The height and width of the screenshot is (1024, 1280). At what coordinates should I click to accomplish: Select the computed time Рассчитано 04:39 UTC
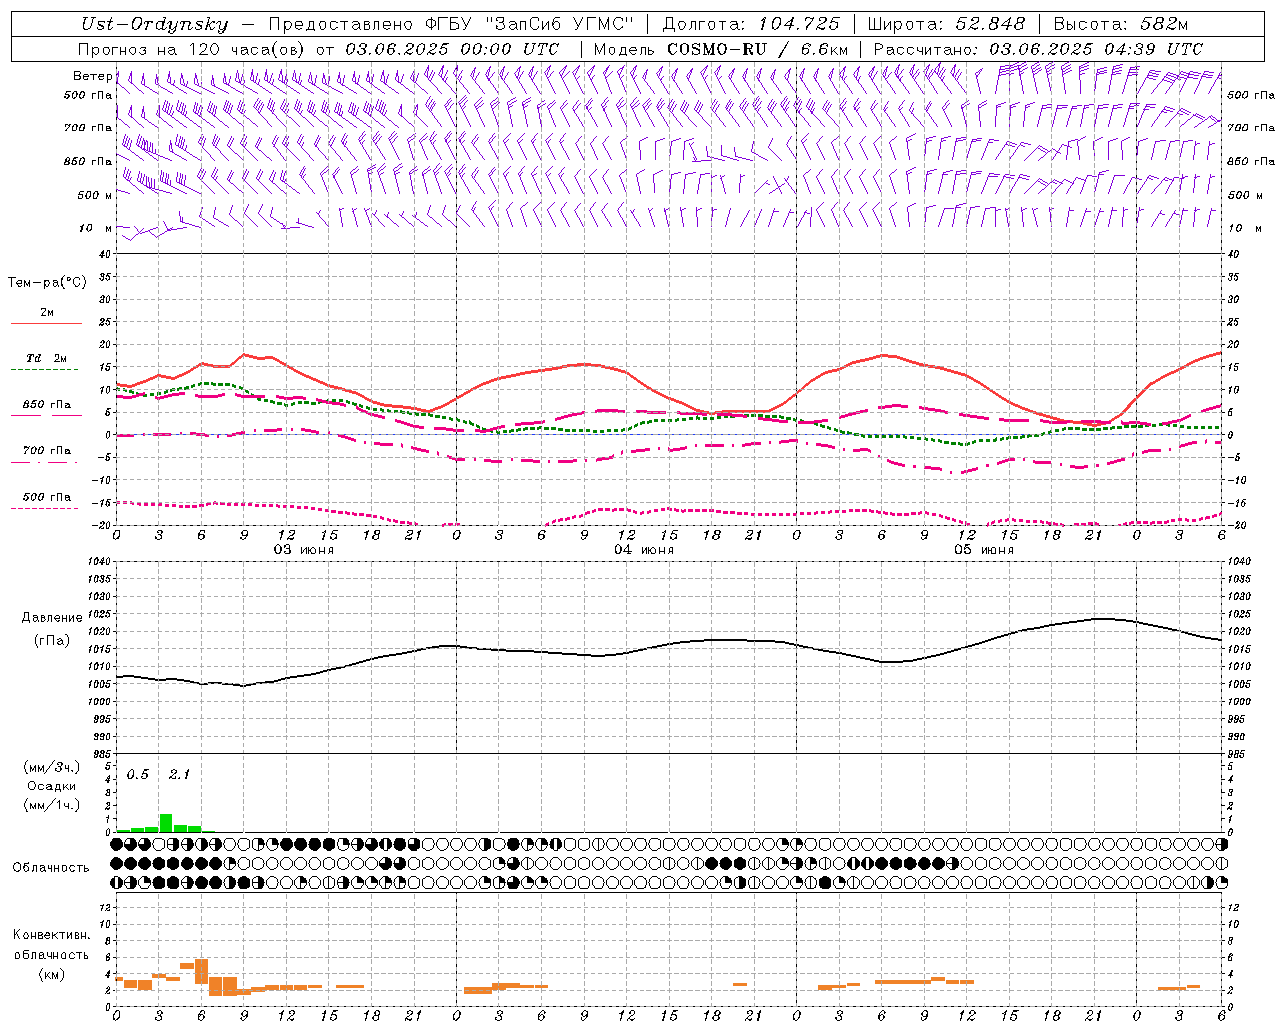click(1038, 49)
